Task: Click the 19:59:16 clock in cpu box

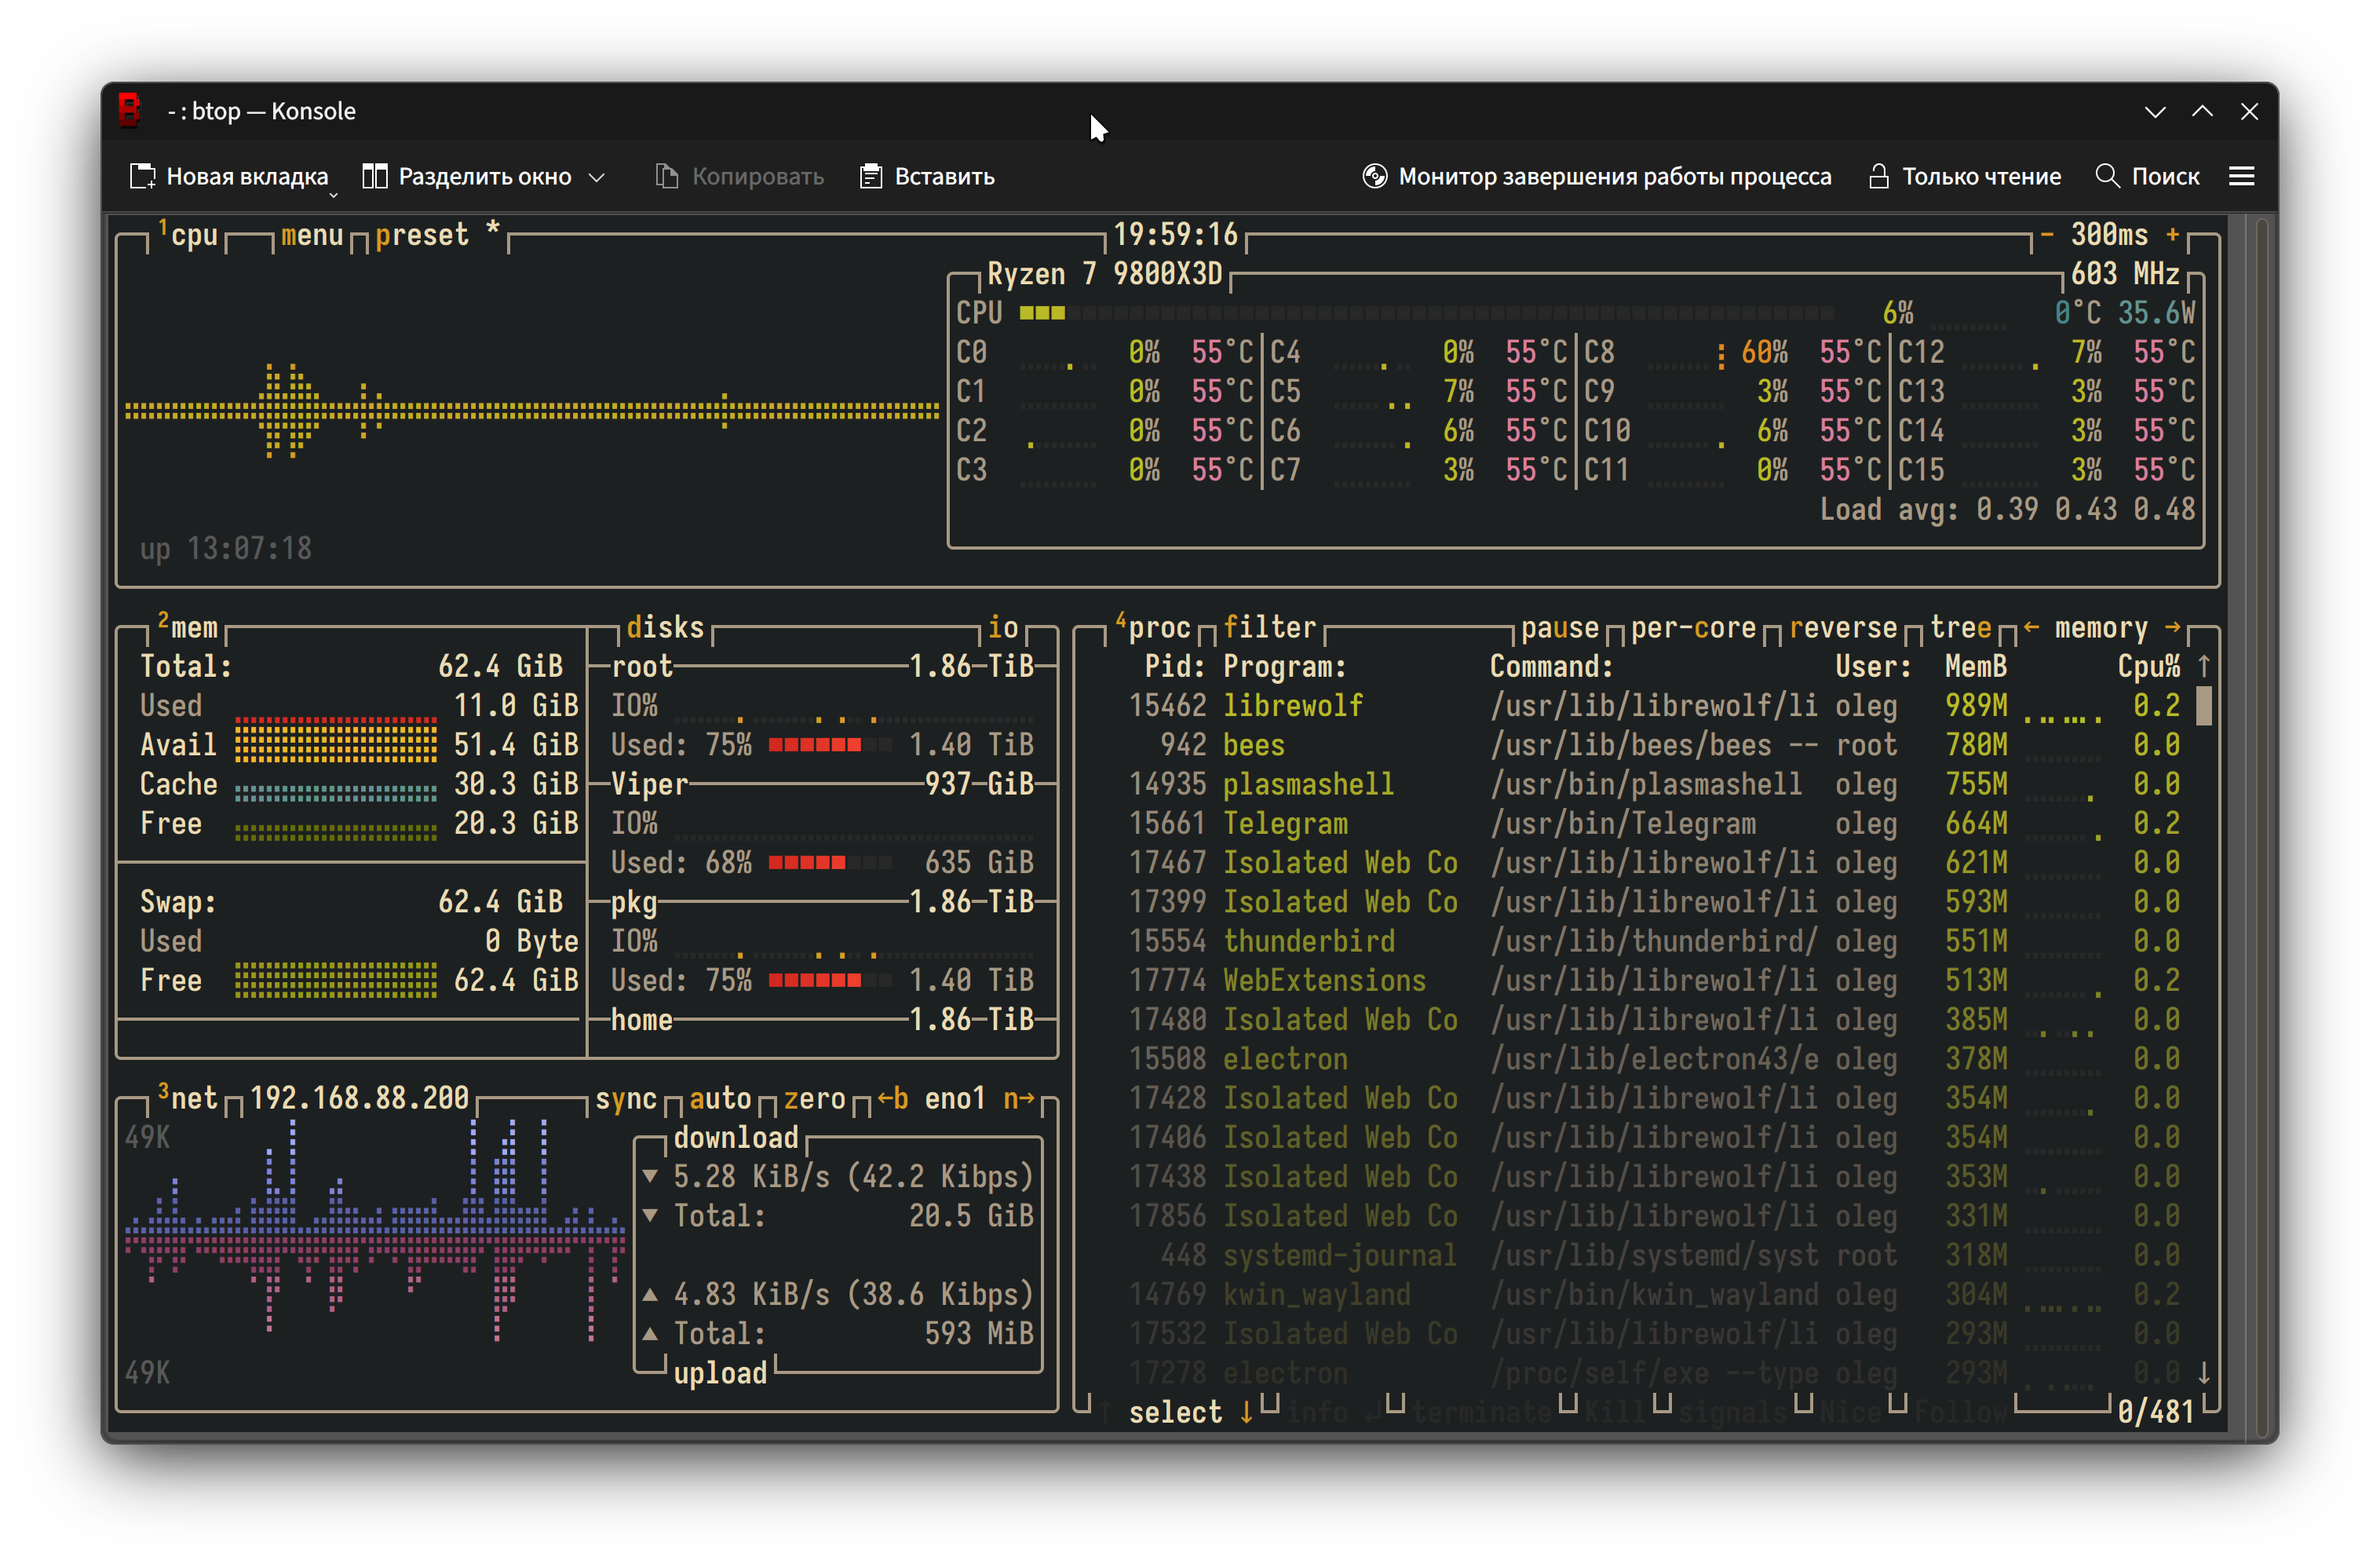Action: (1176, 235)
